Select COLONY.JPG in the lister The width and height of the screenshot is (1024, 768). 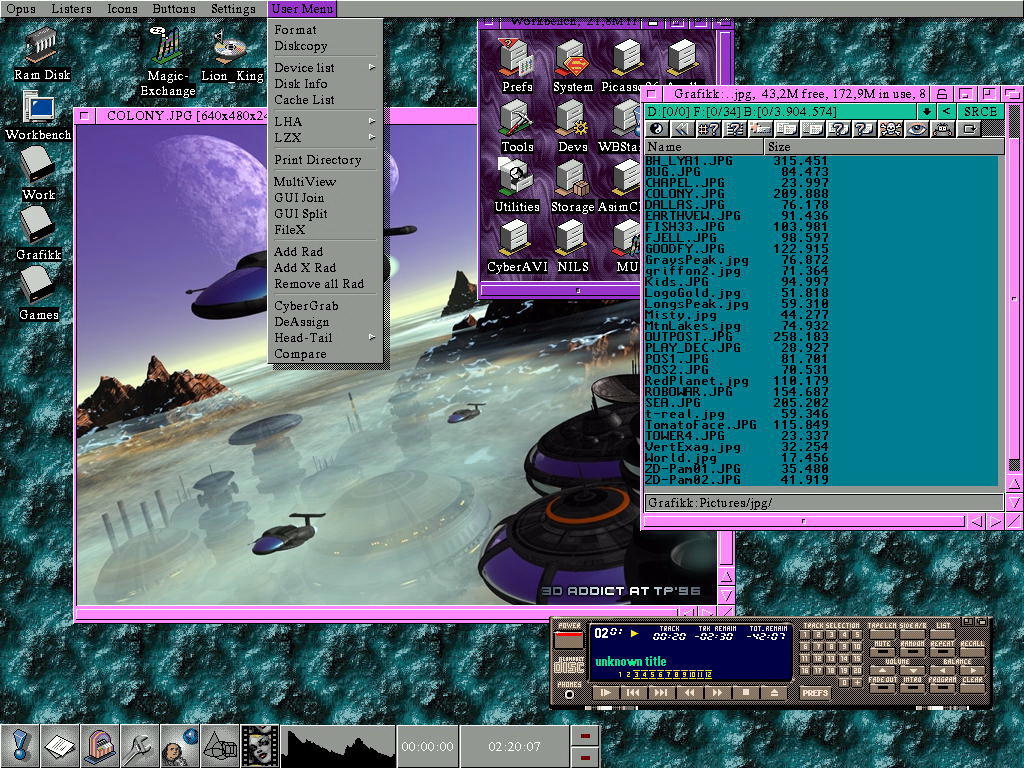point(823,193)
